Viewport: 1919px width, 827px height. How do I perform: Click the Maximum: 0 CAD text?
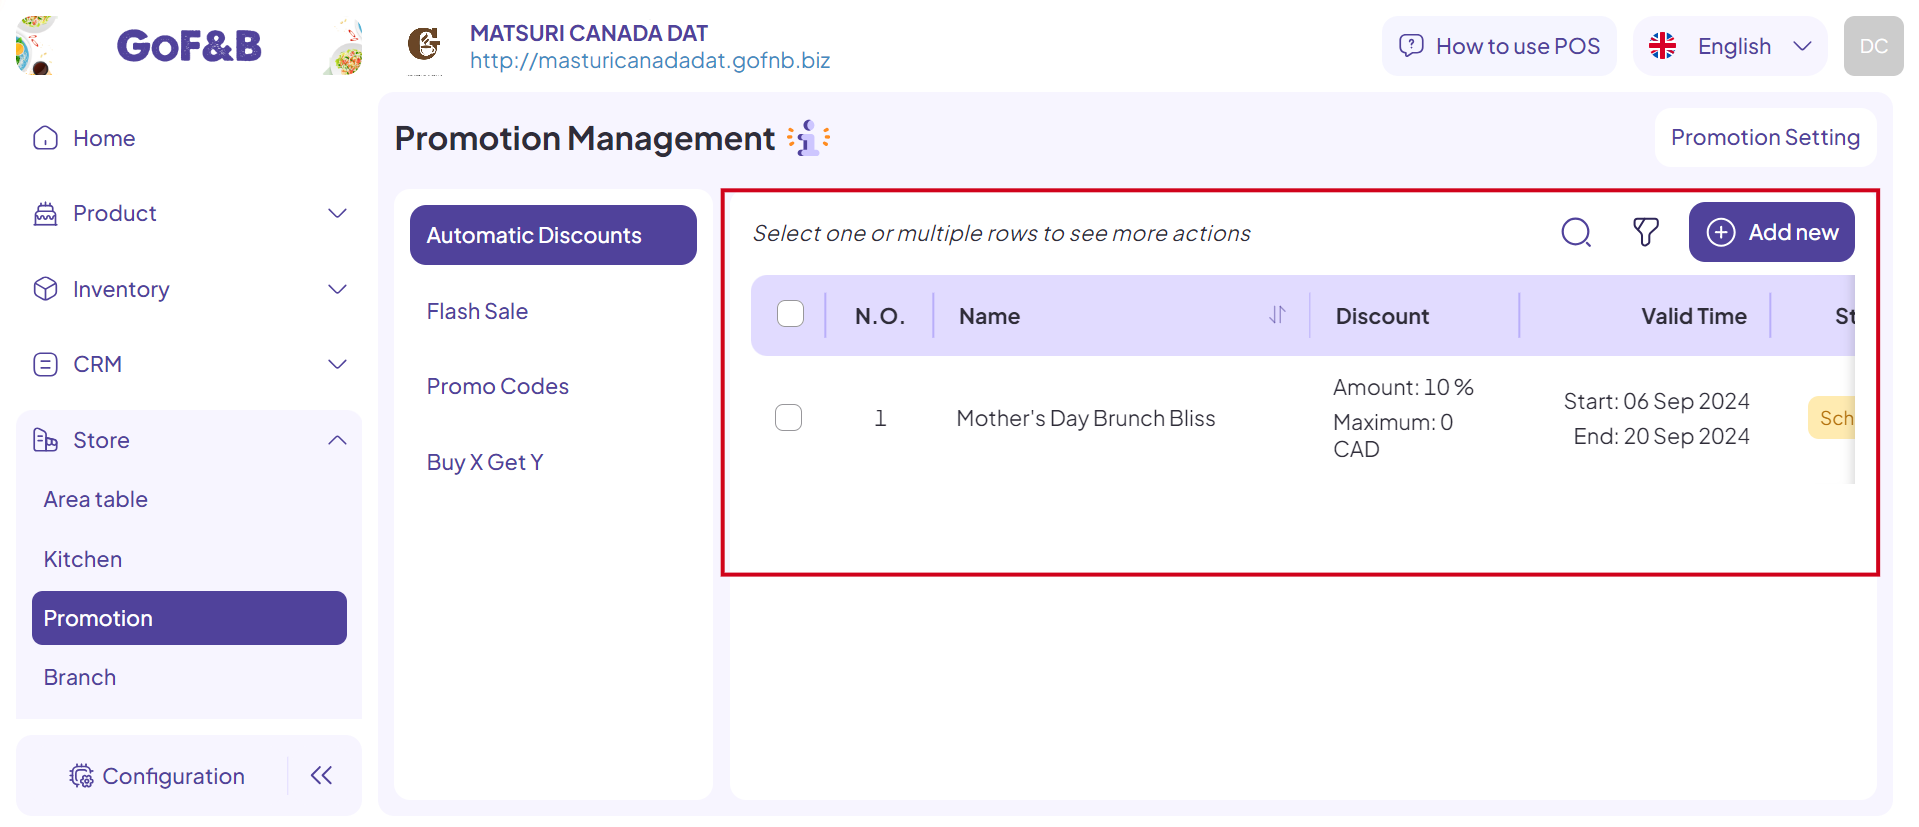tap(1393, 435)
